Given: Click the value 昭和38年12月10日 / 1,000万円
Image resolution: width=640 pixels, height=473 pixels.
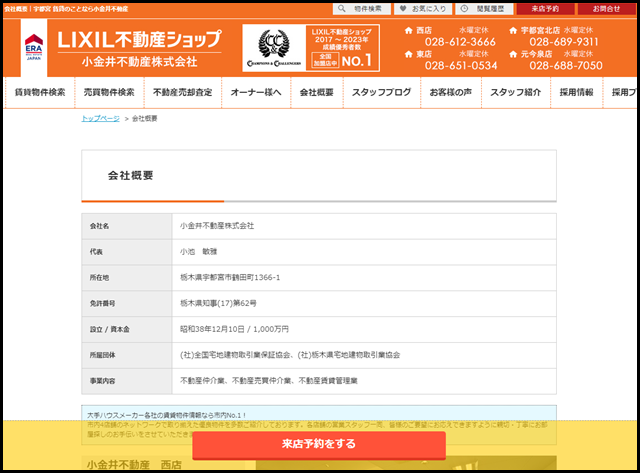Looking at the screenshot, I should 234,329.
